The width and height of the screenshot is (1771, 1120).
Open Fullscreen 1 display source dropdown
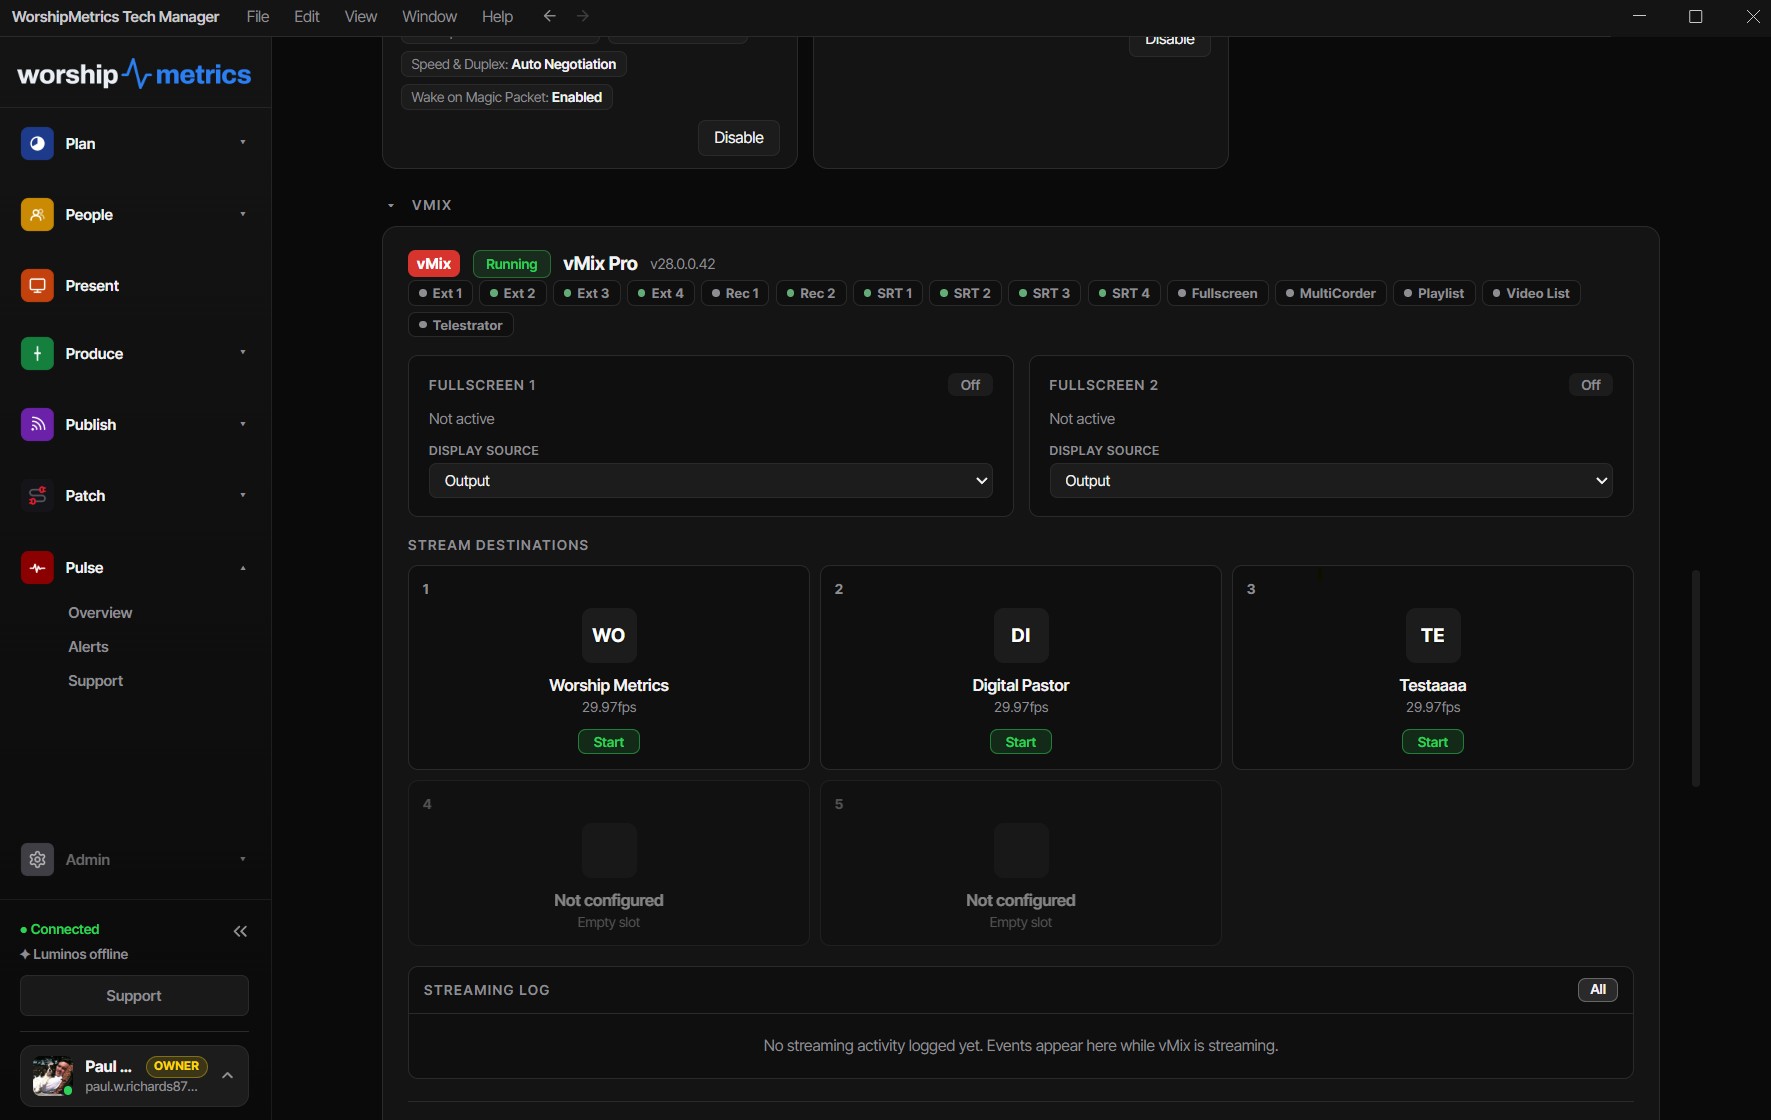[711, 481]
